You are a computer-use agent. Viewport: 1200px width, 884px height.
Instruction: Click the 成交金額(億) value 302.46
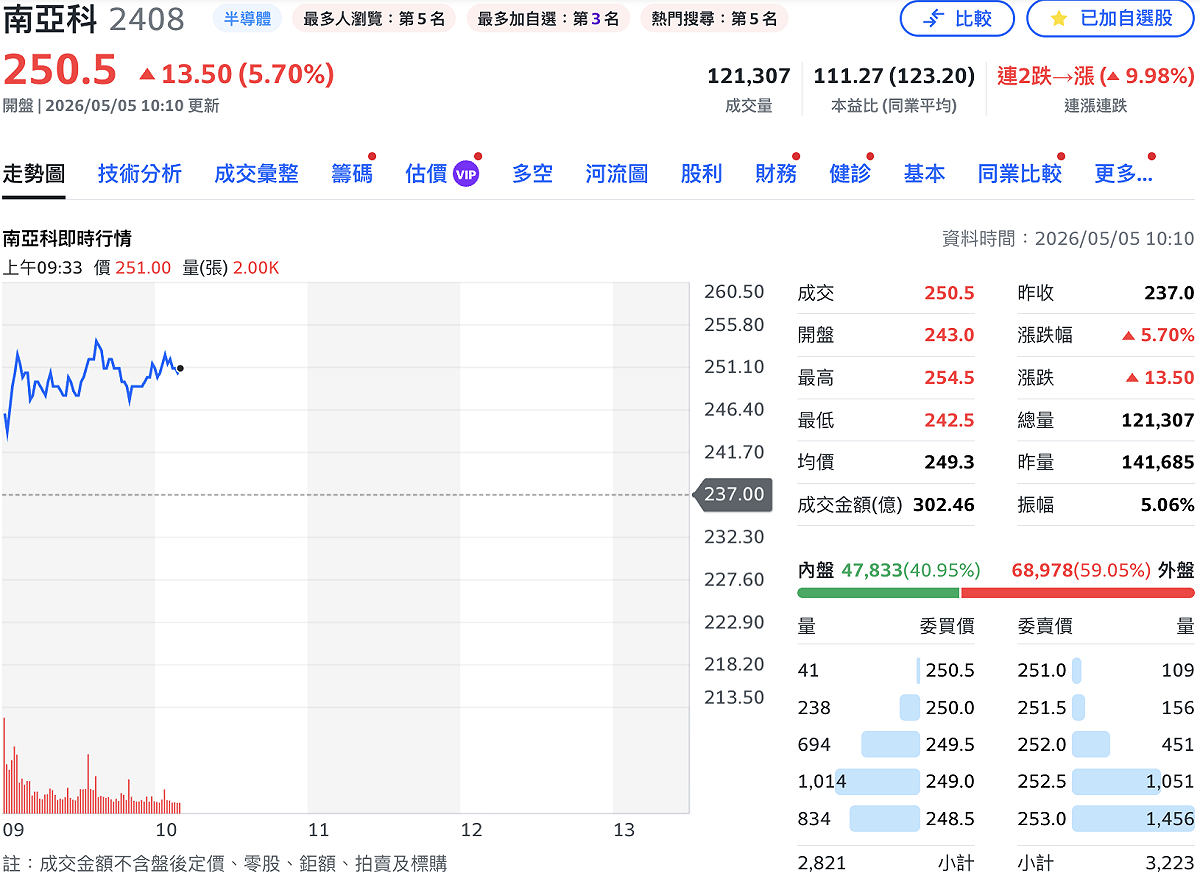944,505
